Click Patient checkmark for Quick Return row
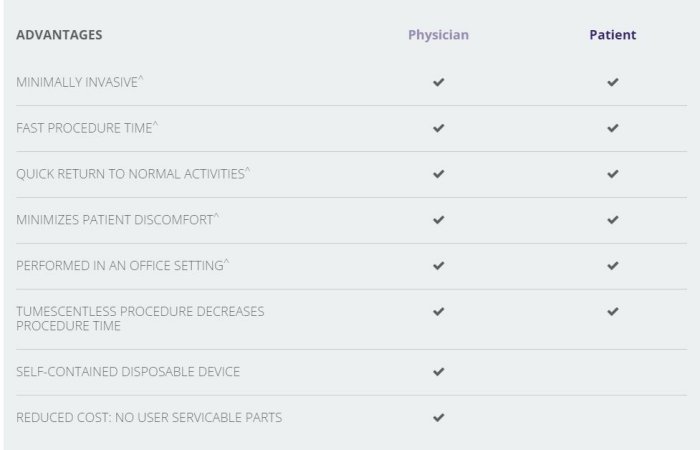 coord(613,174)
